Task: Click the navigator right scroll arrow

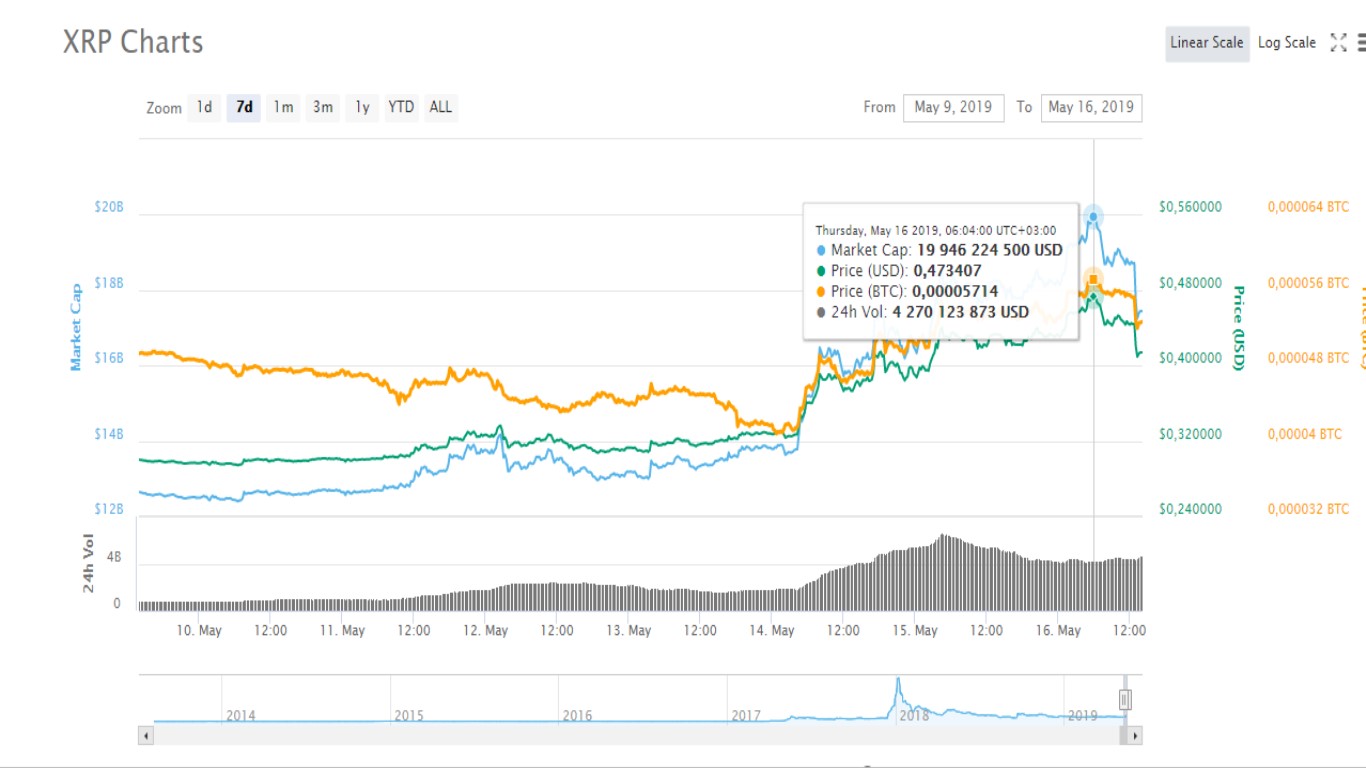Action: (x=1134, y=736)
